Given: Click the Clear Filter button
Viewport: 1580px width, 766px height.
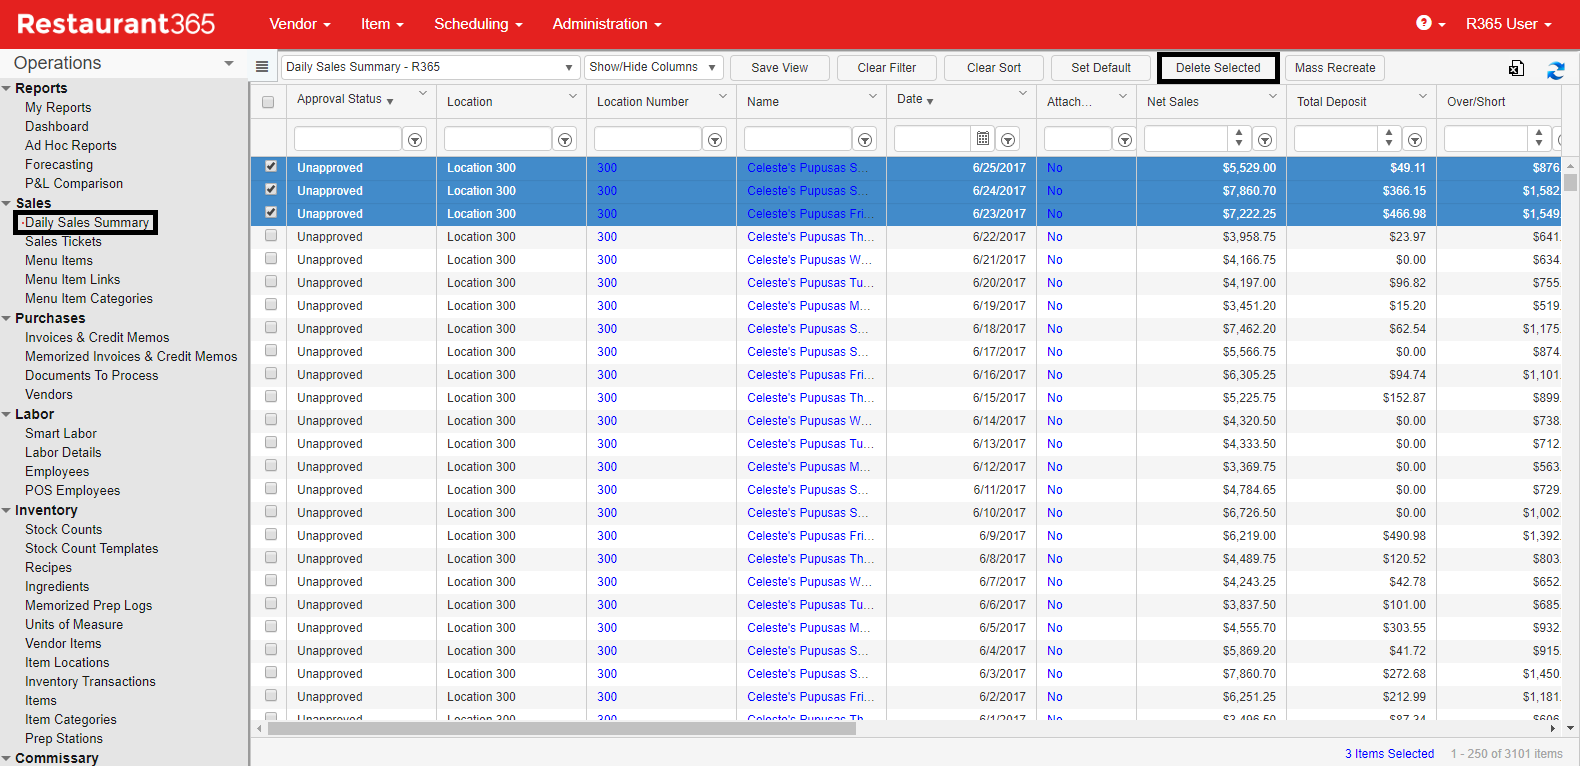Looking at the screenshot, I should (887, 68).
